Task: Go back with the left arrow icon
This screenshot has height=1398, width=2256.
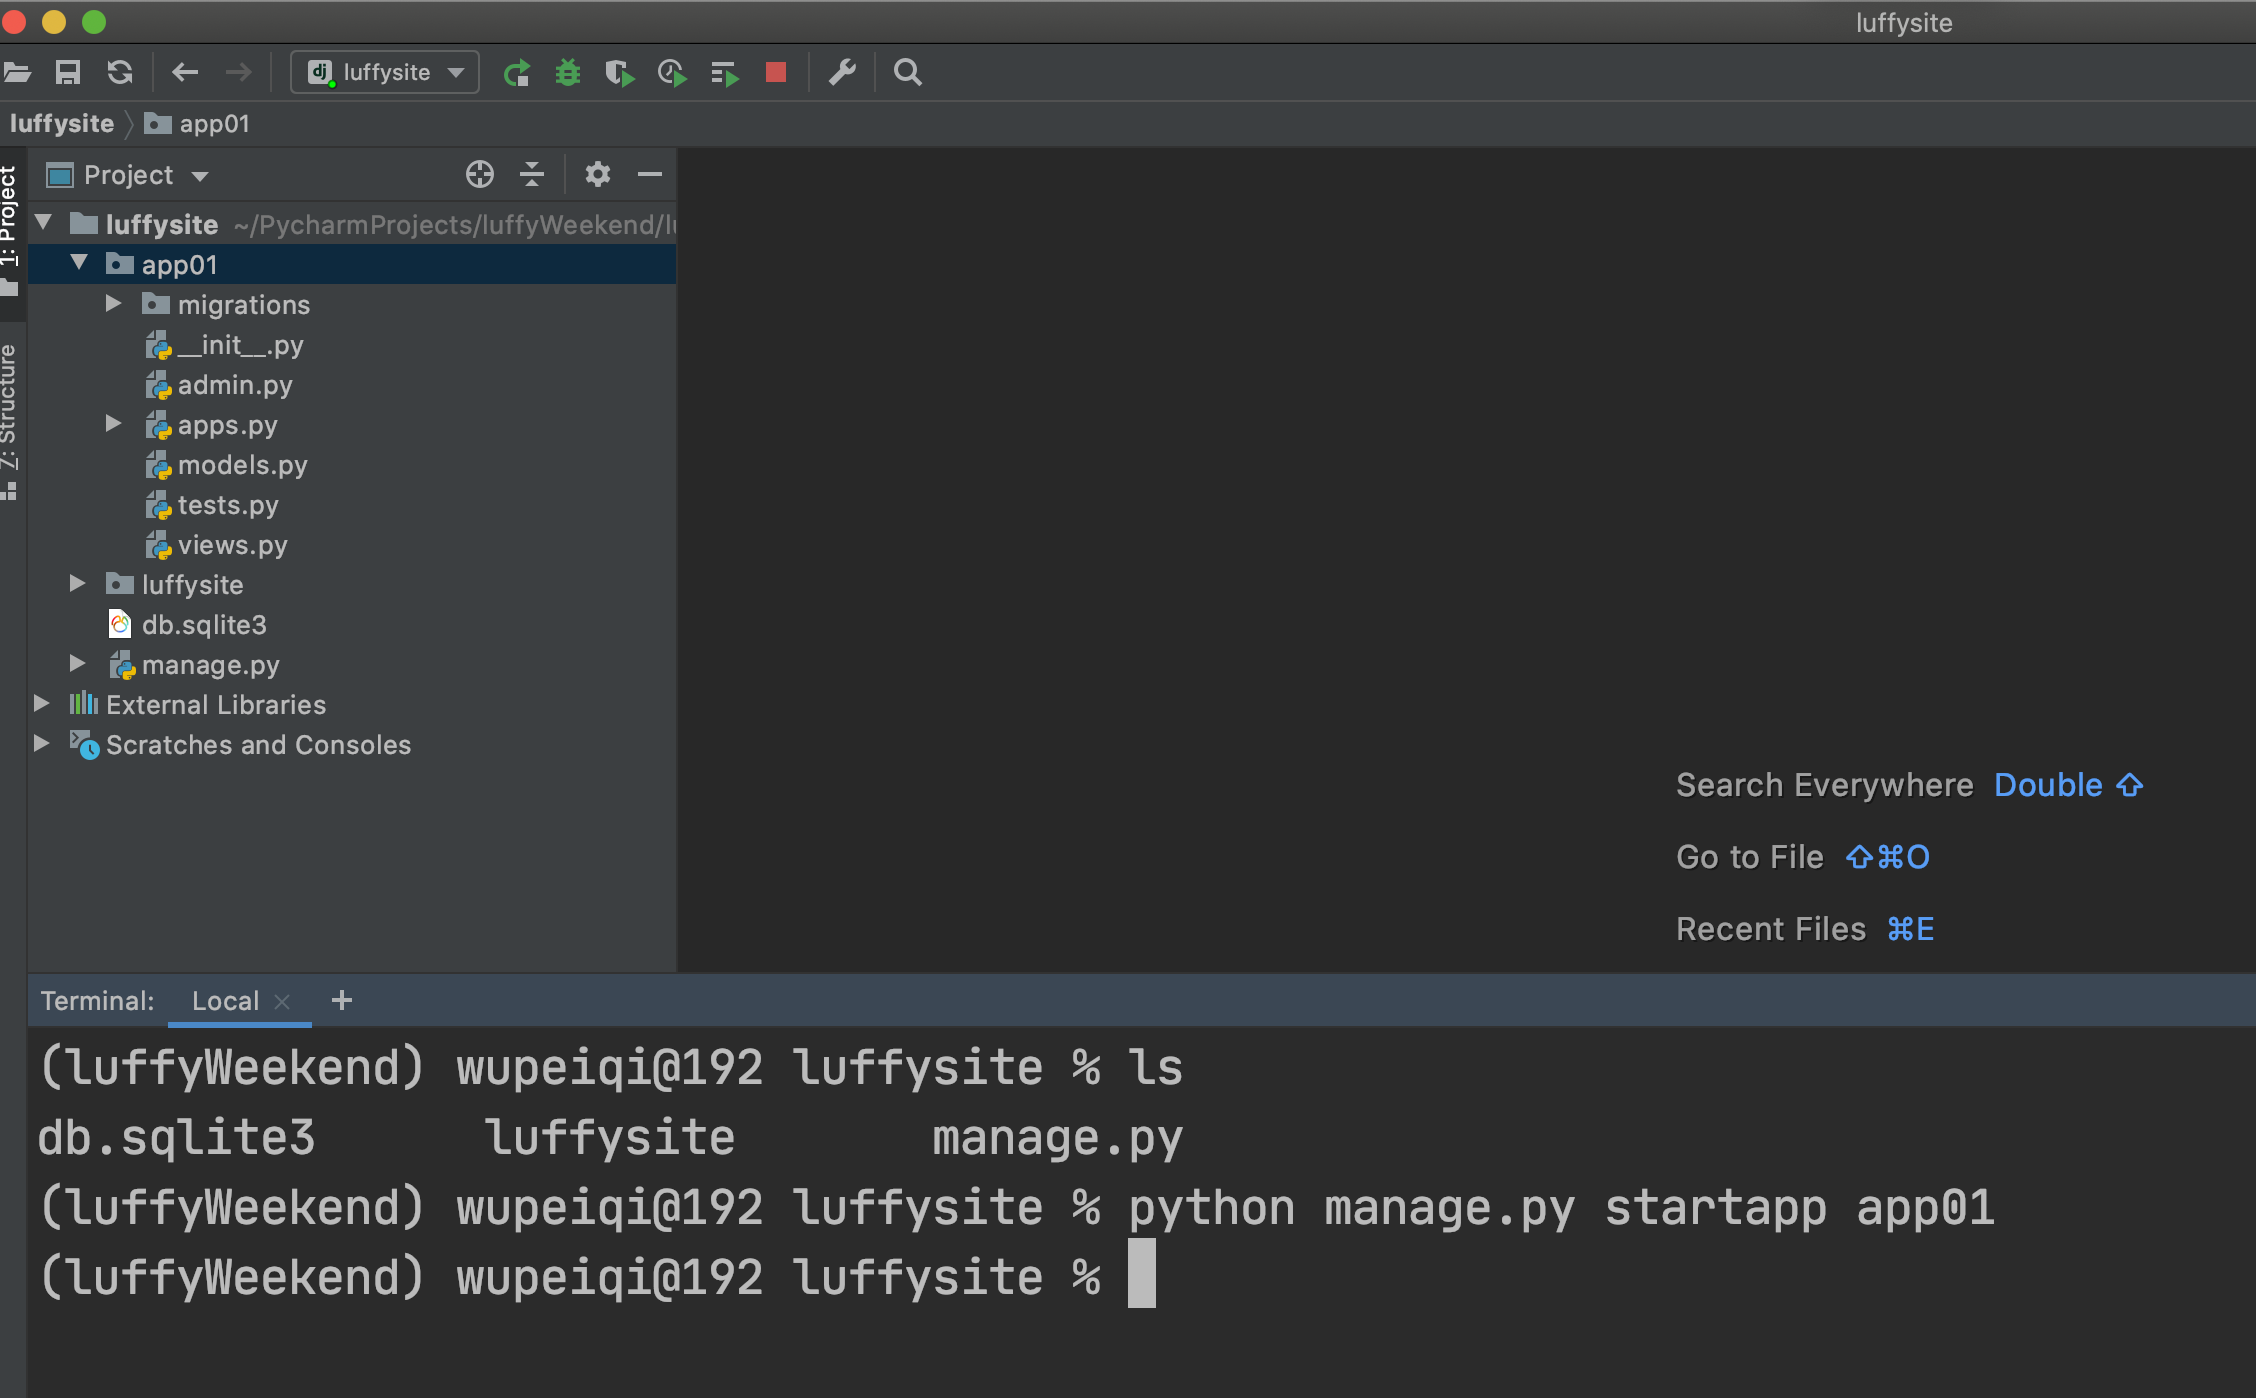Action: click(185, 72)
